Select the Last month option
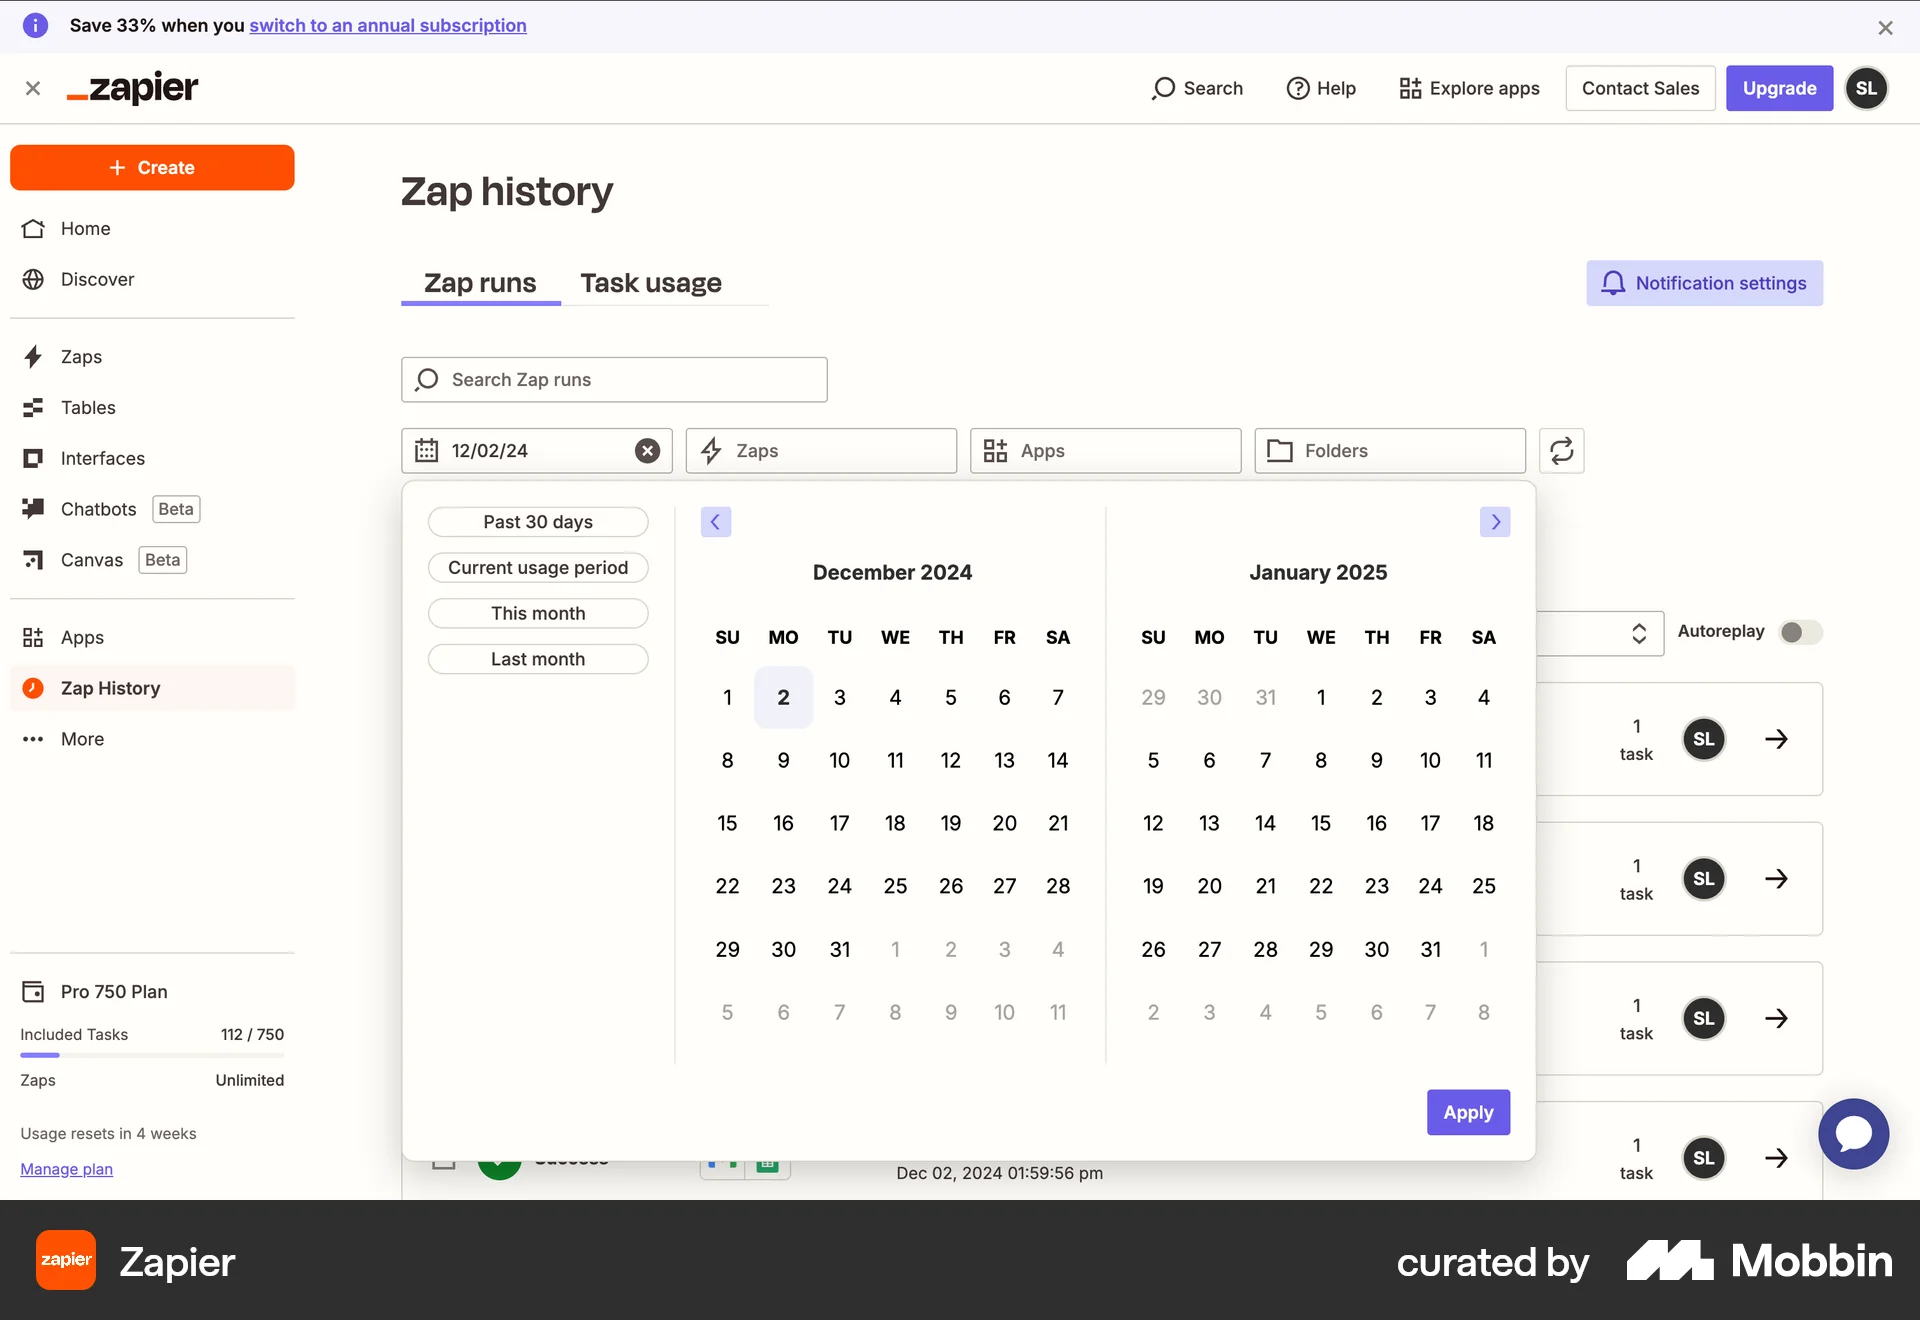The height and width of the screenshot is (1320, 1920). (x=537, y=659)
